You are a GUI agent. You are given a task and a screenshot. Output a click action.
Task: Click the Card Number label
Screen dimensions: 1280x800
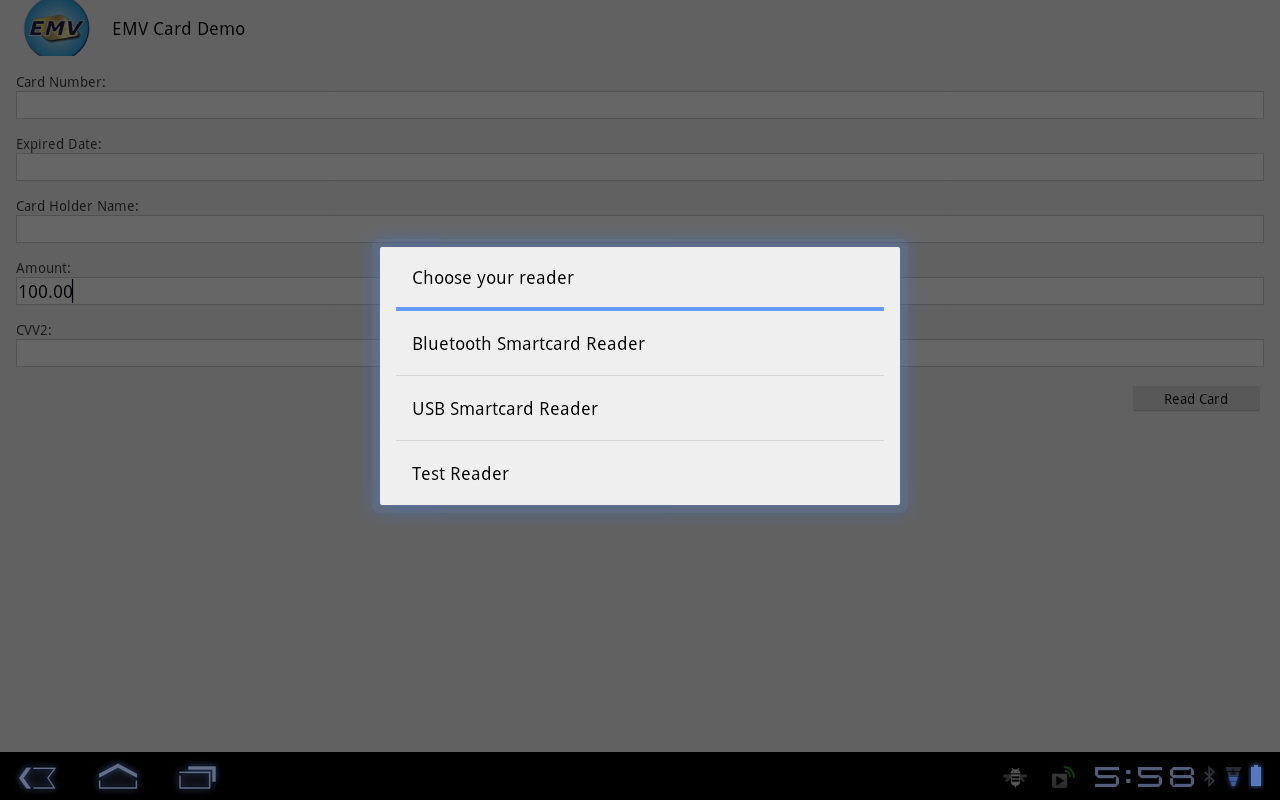coord(61,82)
